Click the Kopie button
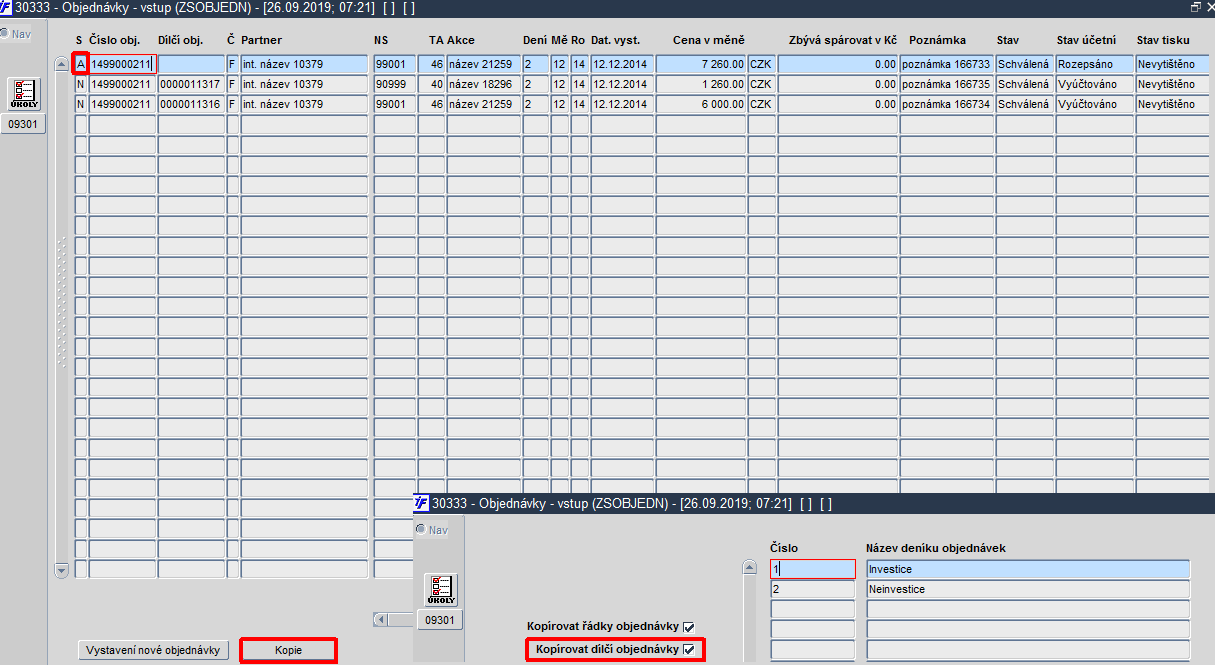This screenshot has height=665, width=1215. pyautogui.click(x=288, y=650)
